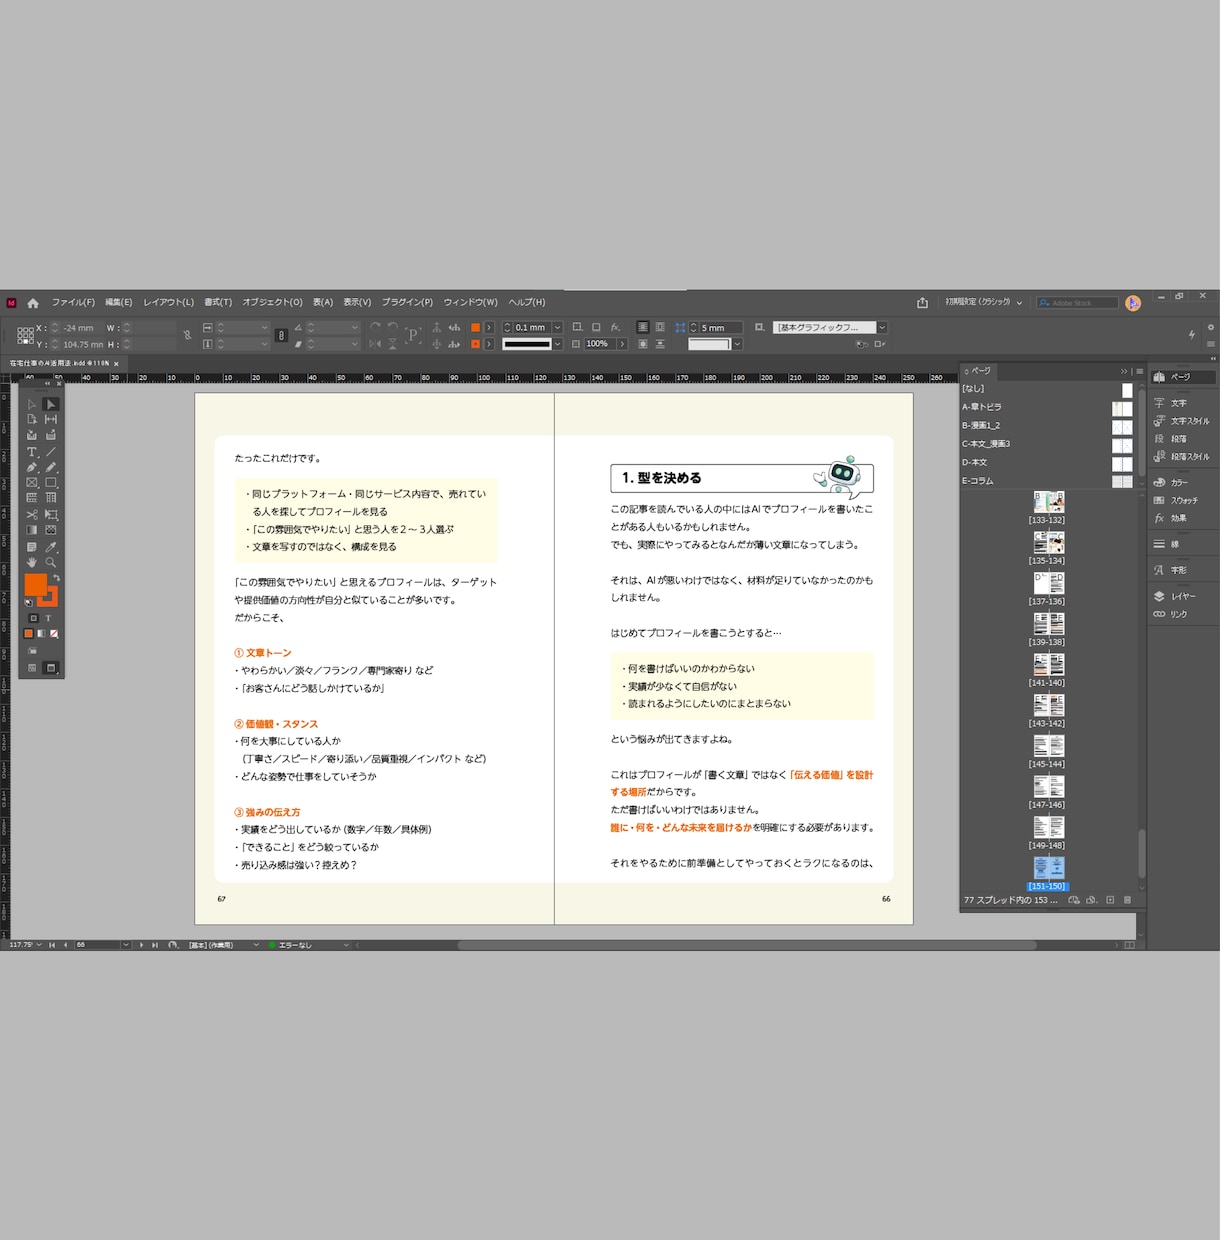Image resolution: width=1220 pixels, height=1240 pixels.
Task: Select the Pencil tool
Action: click(x=51, y=467)
